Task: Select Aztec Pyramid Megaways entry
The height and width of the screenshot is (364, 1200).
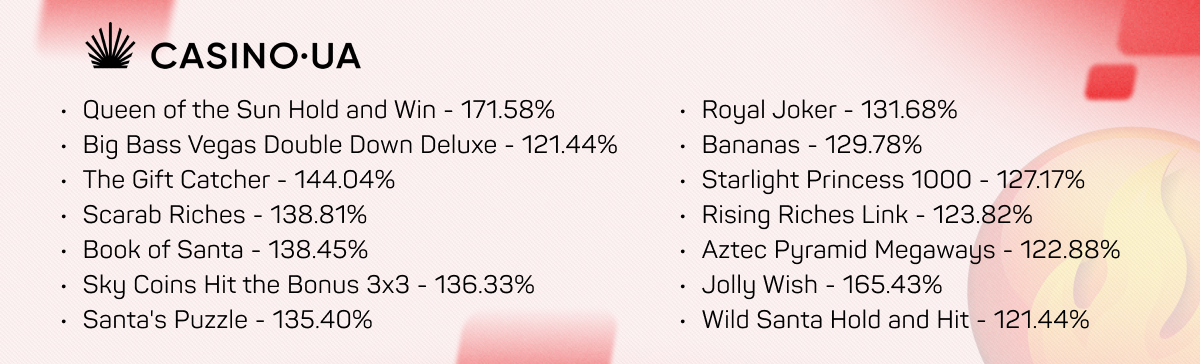Action: 911,250
